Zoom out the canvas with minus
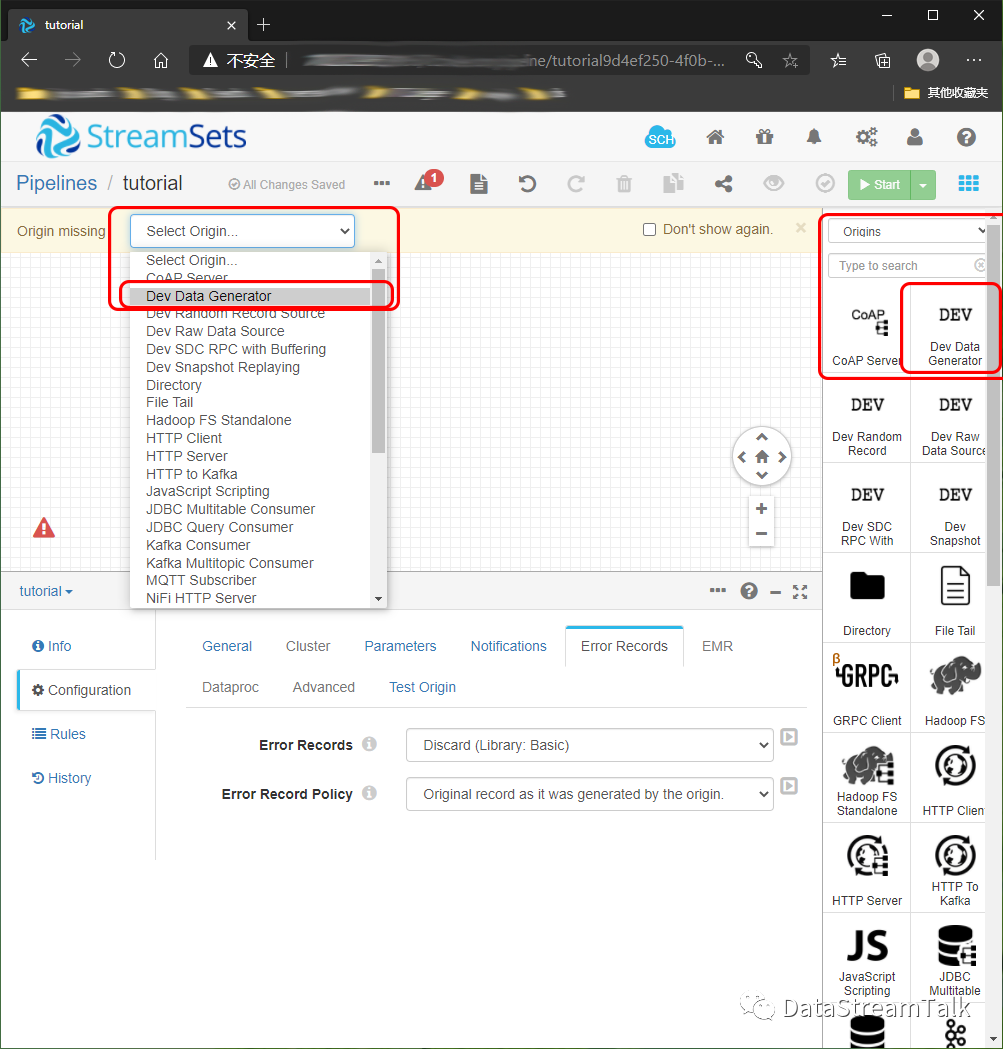The height and width of the screenshot is (1049, 1003). click(761, 533)
